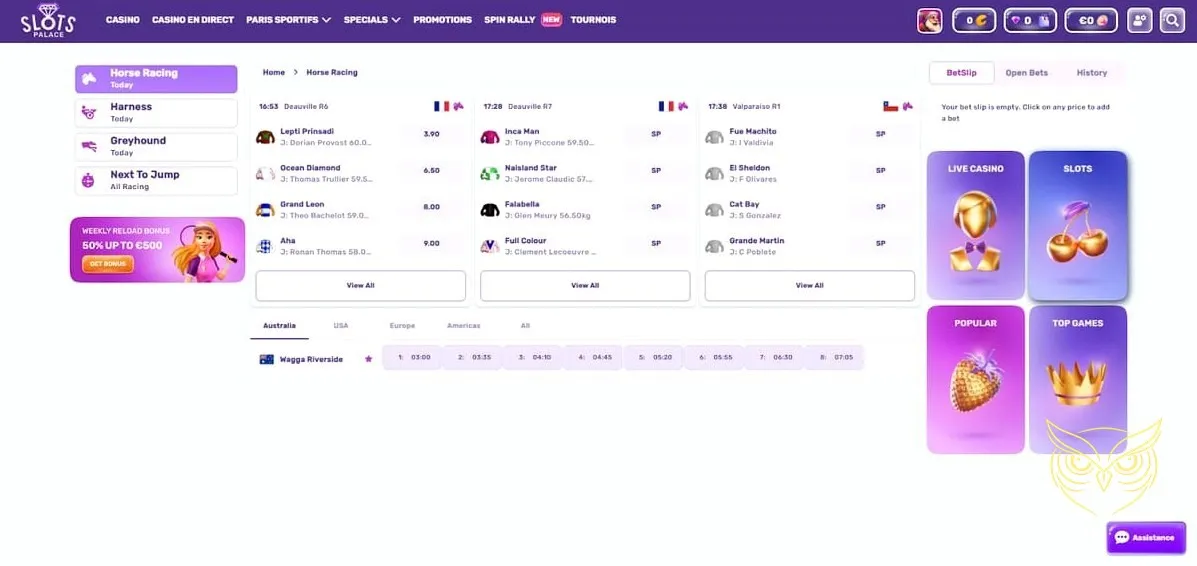This screenshot has height=566, width=1197.
Task: Select Aha odds 9.00
Action: tap(431, 243)
